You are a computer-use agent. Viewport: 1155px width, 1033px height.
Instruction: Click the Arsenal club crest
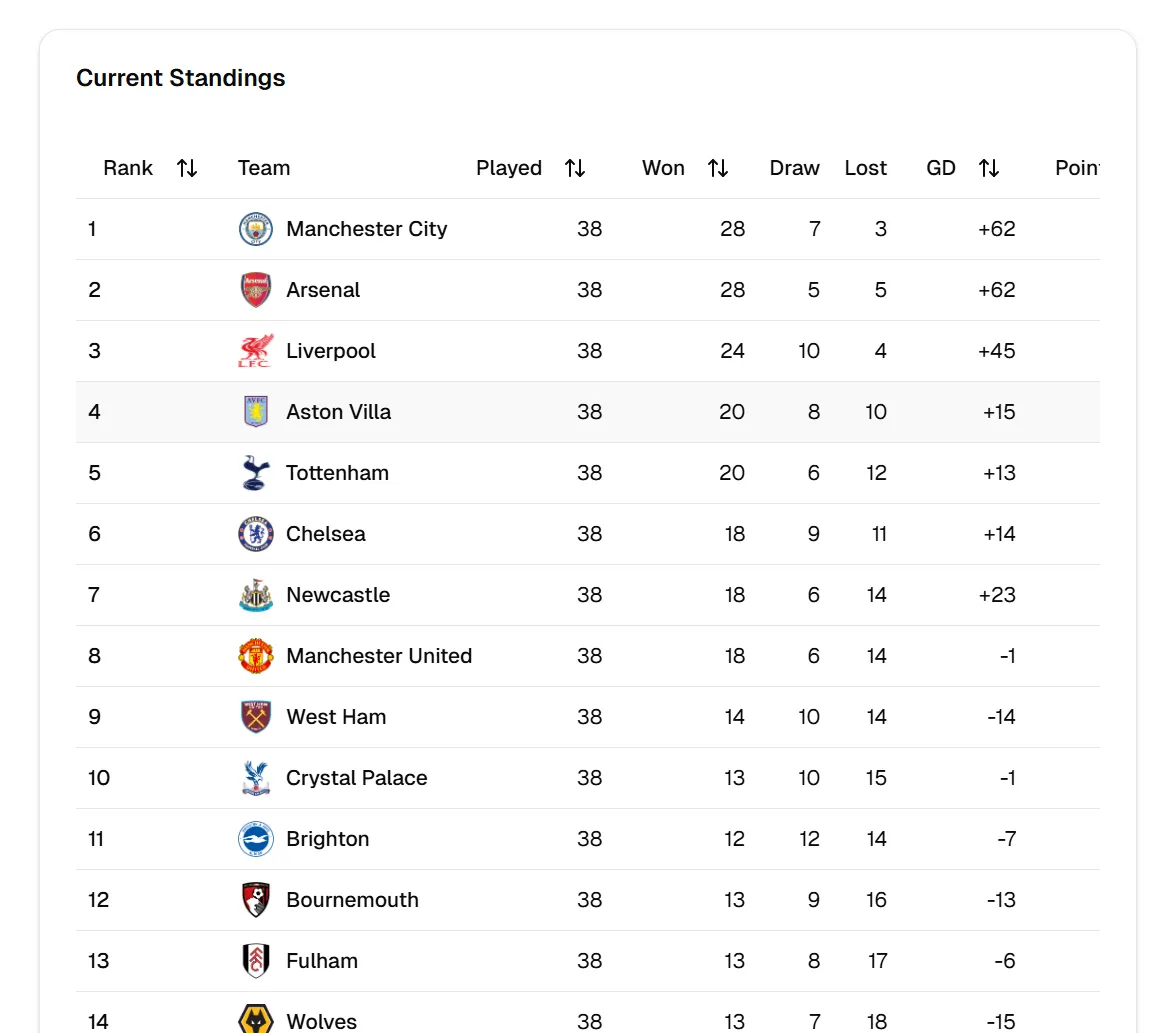point(256,290)
